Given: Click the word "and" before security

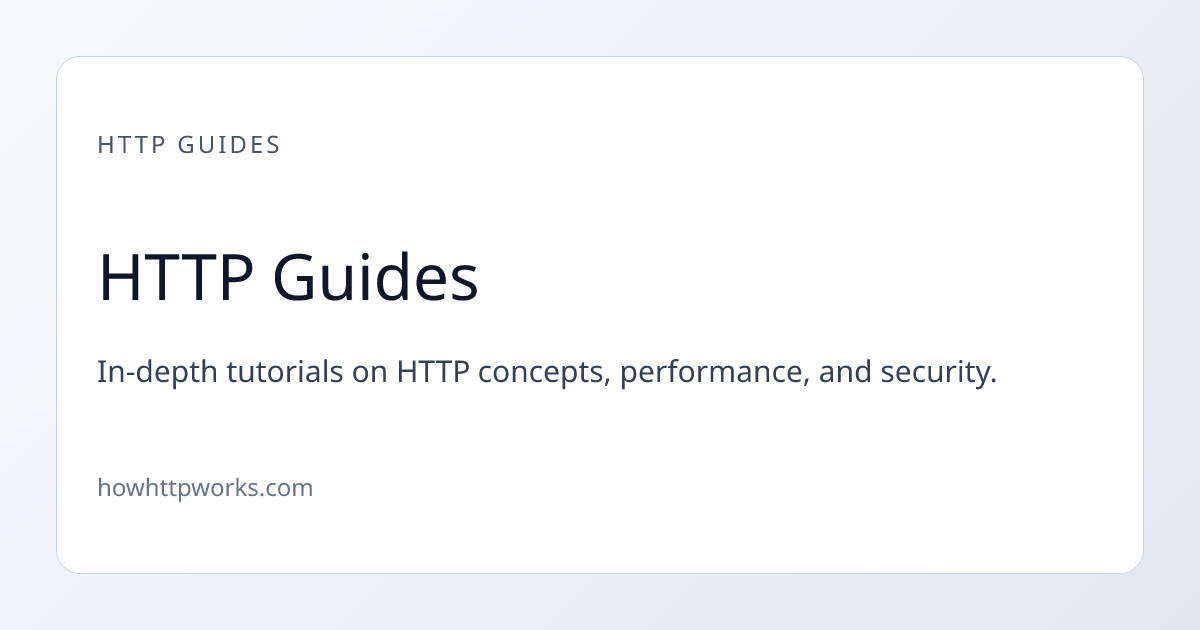Looking at the screenshot, I should [845, 373].
